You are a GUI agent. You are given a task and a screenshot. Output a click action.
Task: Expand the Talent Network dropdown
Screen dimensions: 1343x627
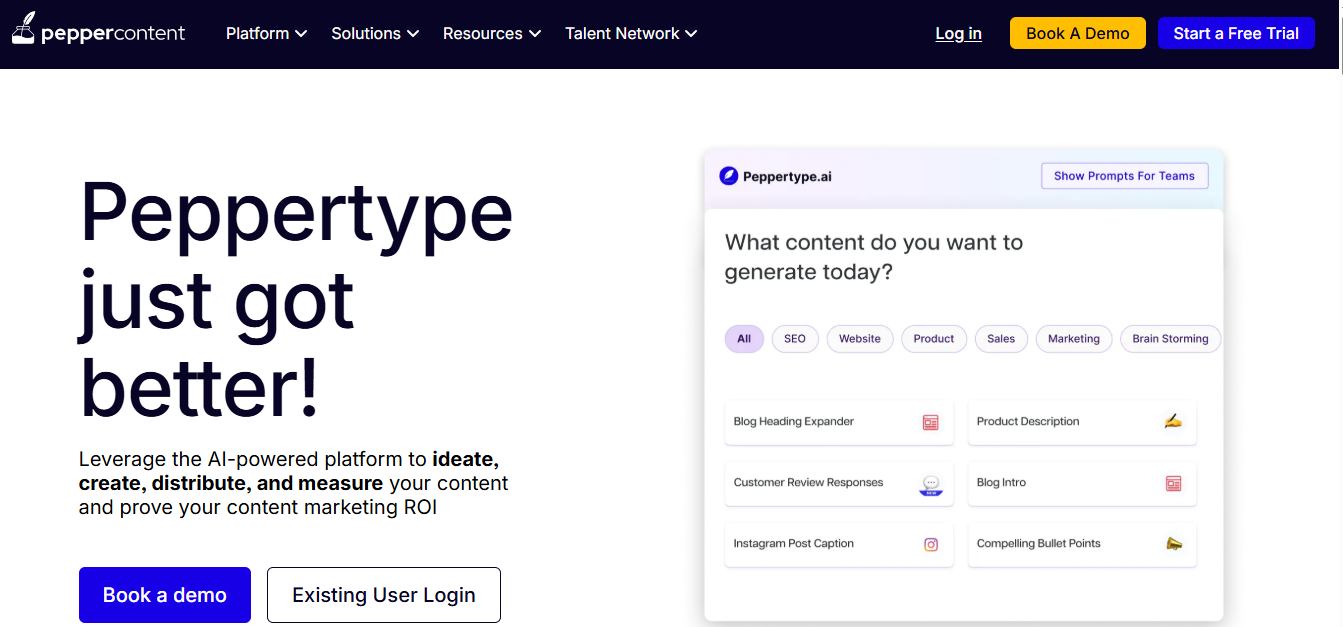[x=631, y=34]
